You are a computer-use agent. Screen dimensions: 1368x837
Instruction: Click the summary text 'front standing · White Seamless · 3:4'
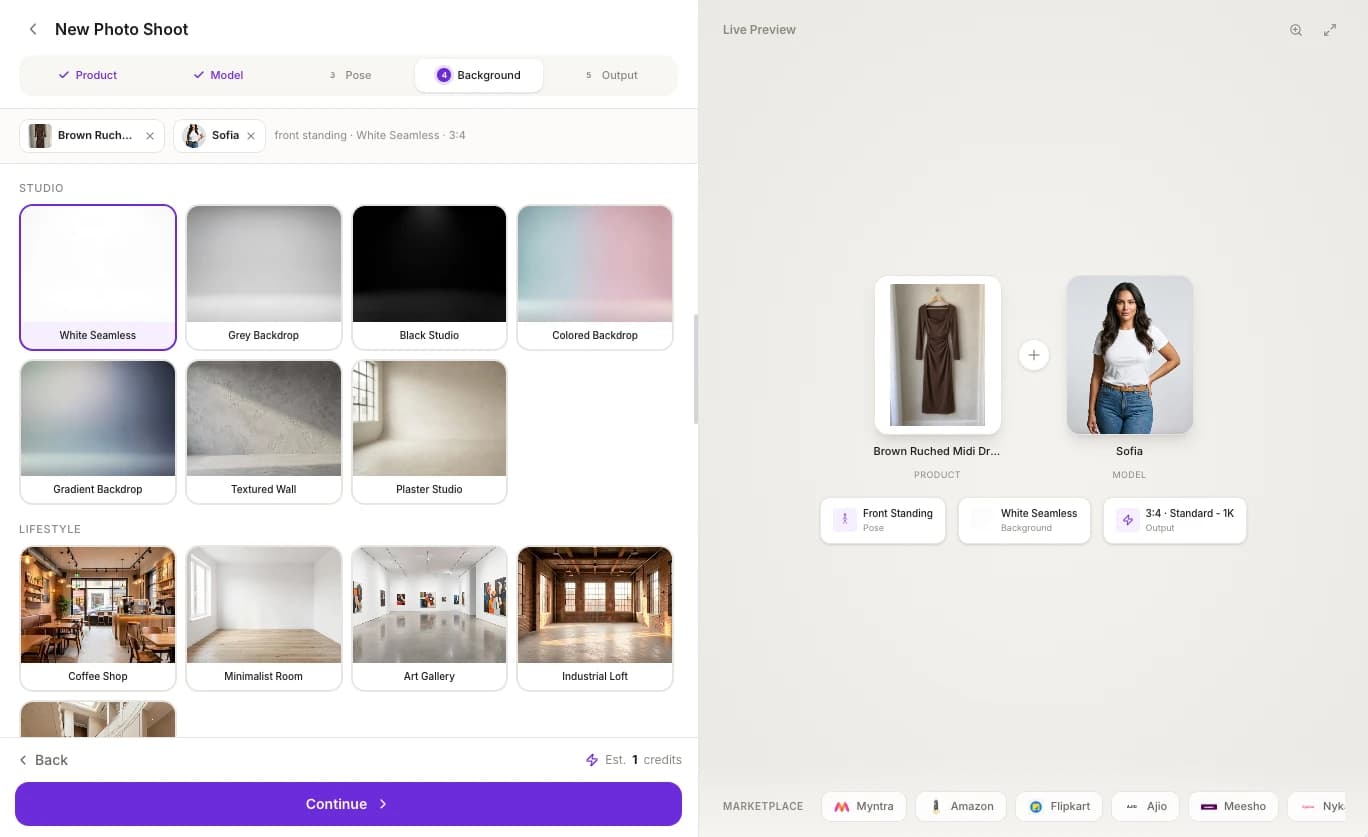click(370, 135)
